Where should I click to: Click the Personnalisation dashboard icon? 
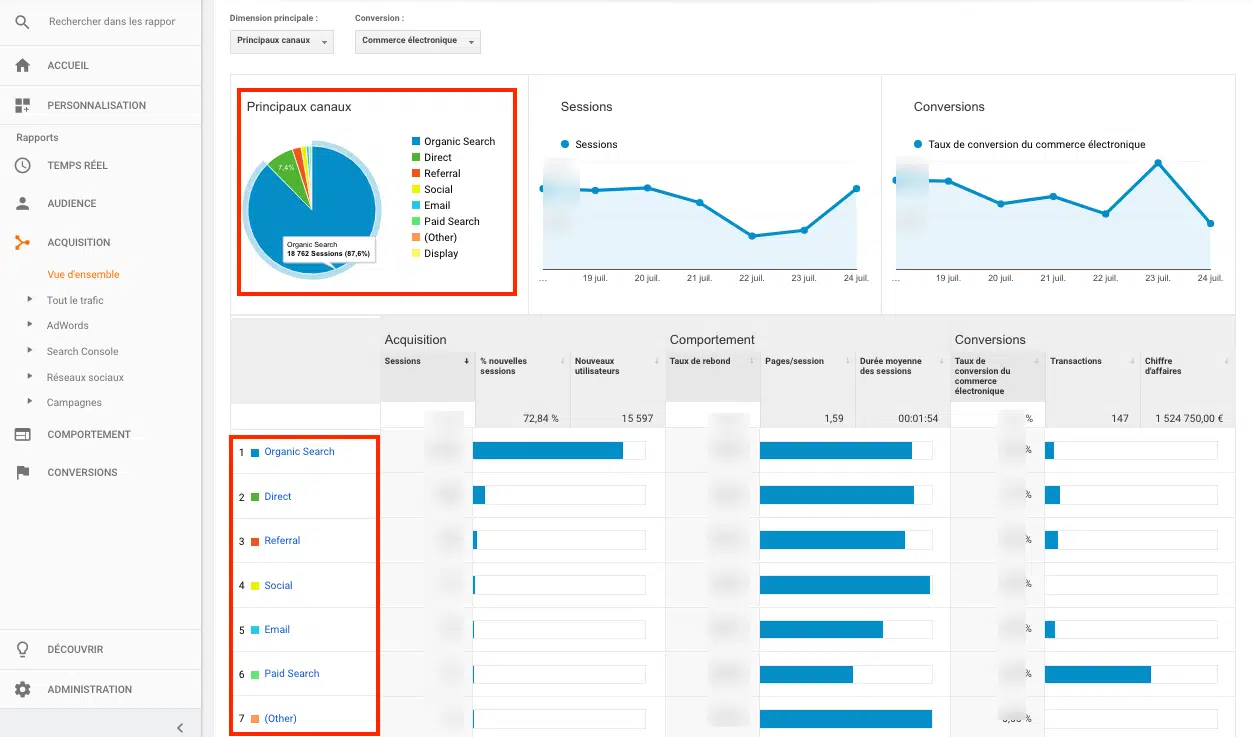click(23, 105)
